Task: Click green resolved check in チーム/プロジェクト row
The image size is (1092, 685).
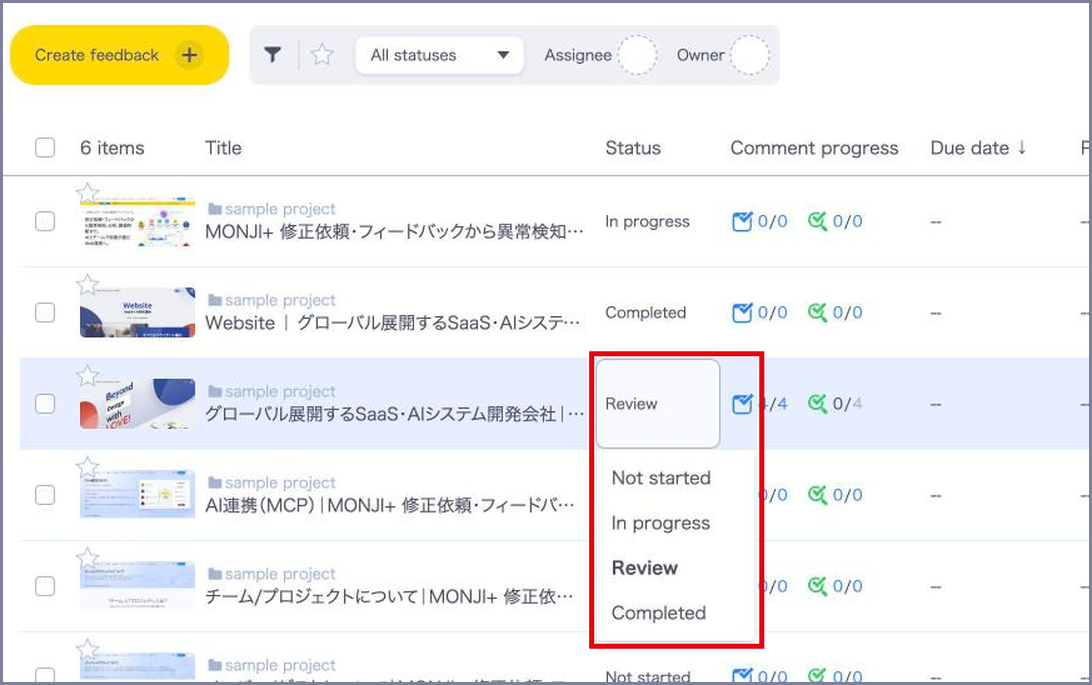Action: click(x=818, y=586)
